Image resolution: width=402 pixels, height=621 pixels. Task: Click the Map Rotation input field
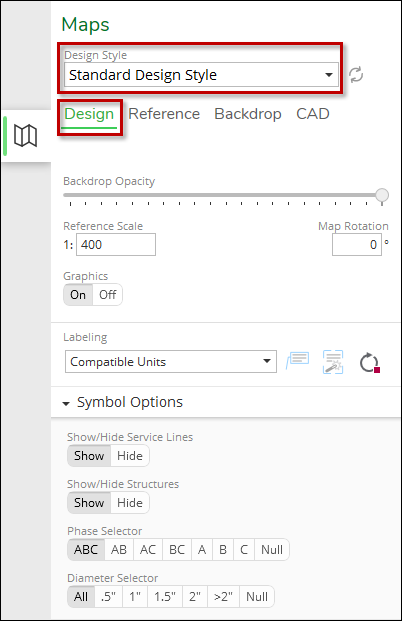(357, 245)
